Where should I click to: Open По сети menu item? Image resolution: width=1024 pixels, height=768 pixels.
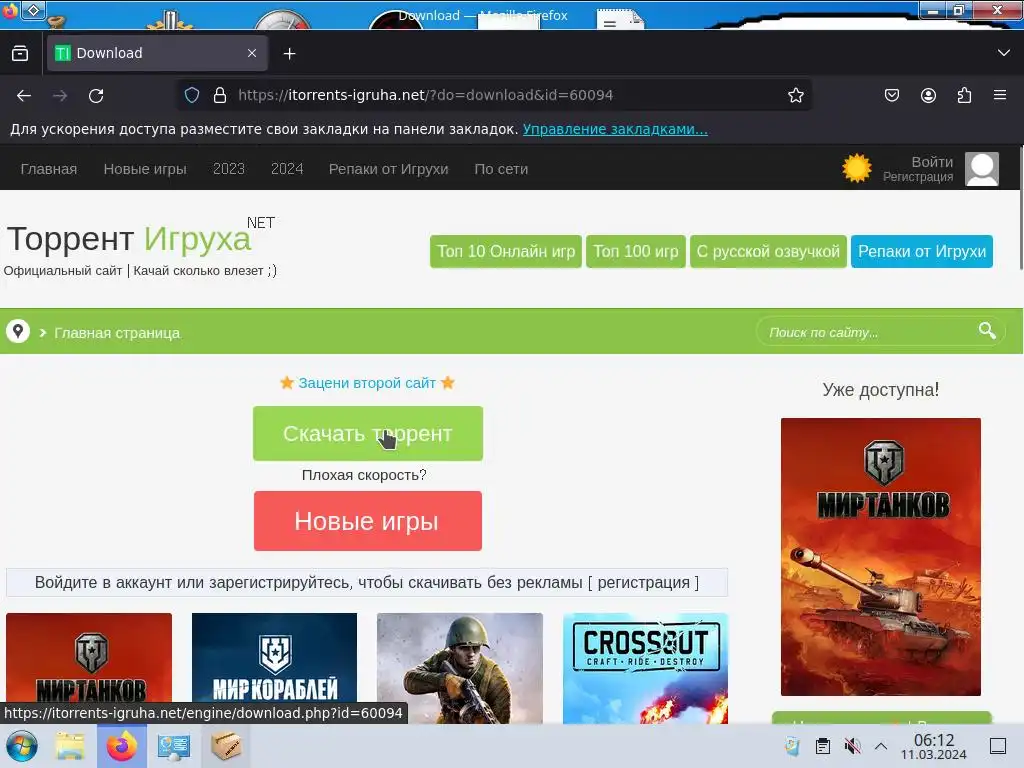click(x=501, y=169)
